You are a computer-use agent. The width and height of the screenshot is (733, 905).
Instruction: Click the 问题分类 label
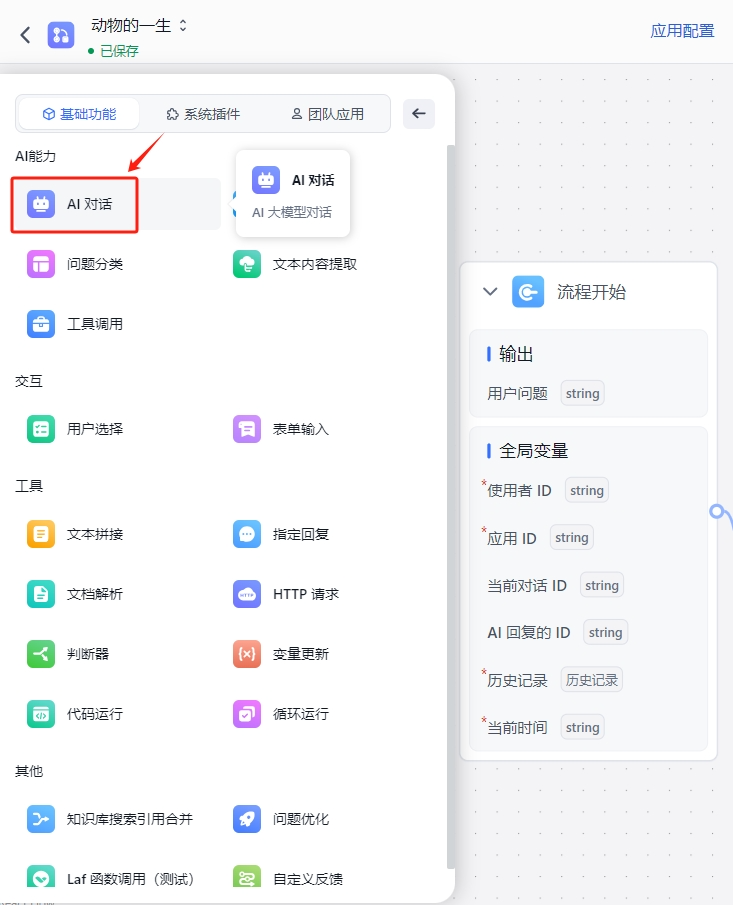[x=95, y=264]
